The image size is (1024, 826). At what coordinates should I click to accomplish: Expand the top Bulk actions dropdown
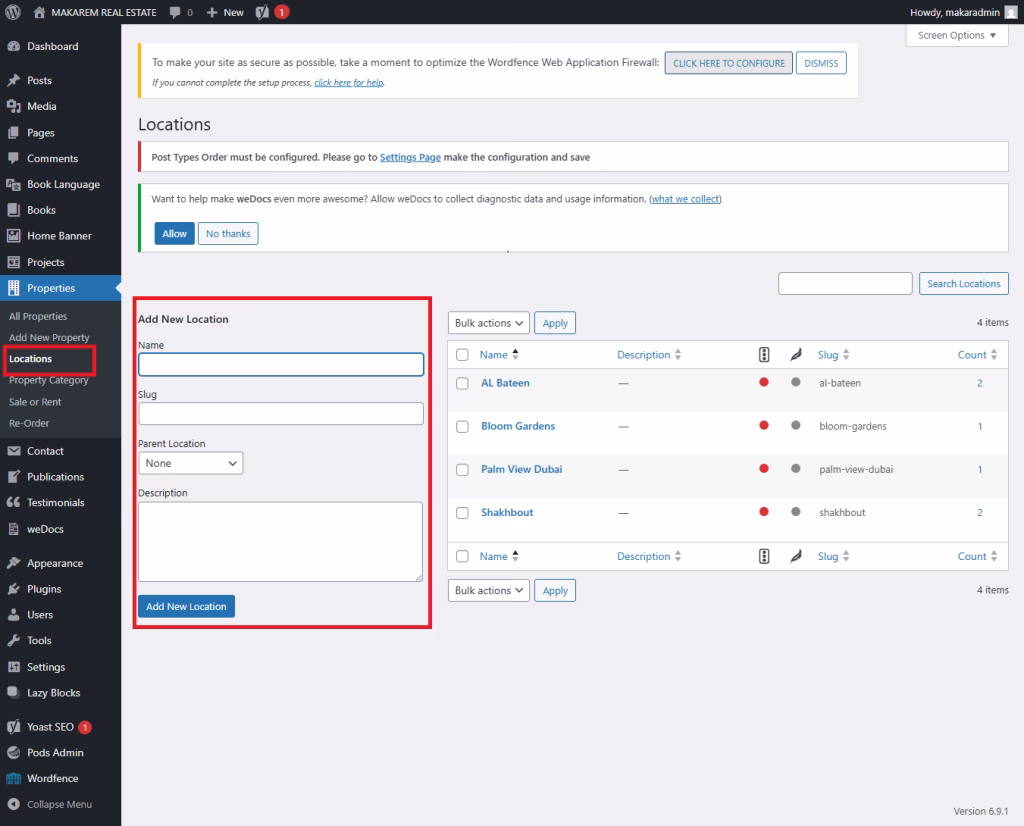[x=488, y=323]
